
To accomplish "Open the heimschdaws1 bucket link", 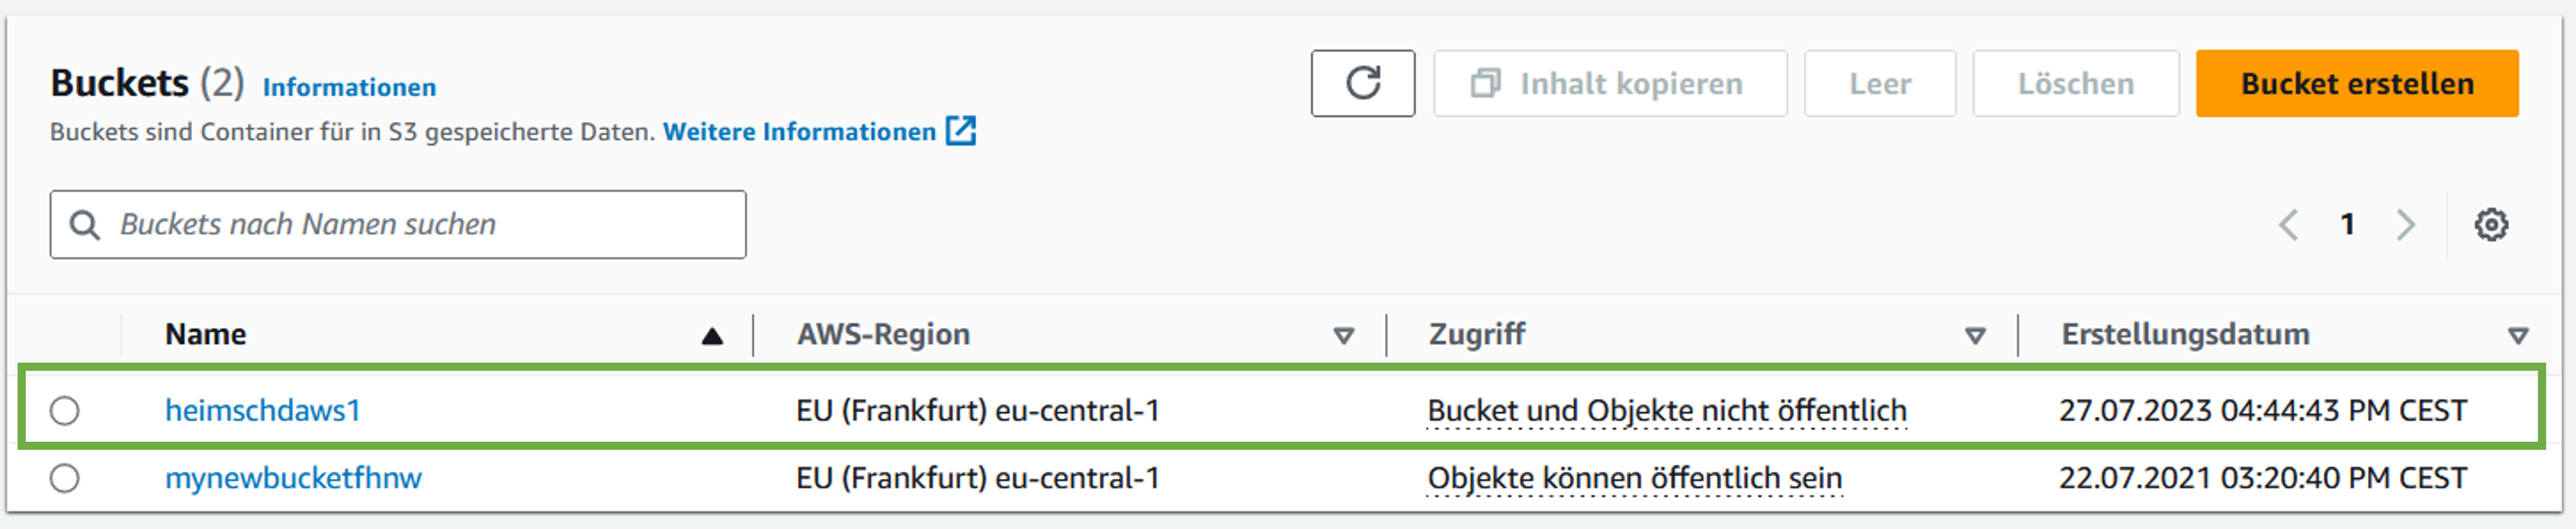I will (x=262, y=411).
